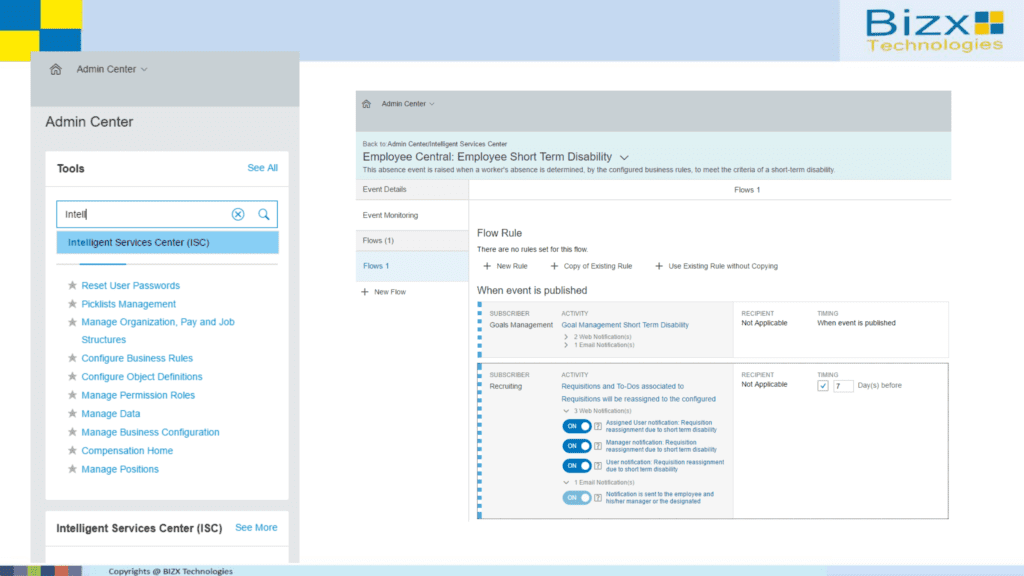Open Picklists Management link
This screenshot has height=576, width=1024.
[x=129, y=304]
